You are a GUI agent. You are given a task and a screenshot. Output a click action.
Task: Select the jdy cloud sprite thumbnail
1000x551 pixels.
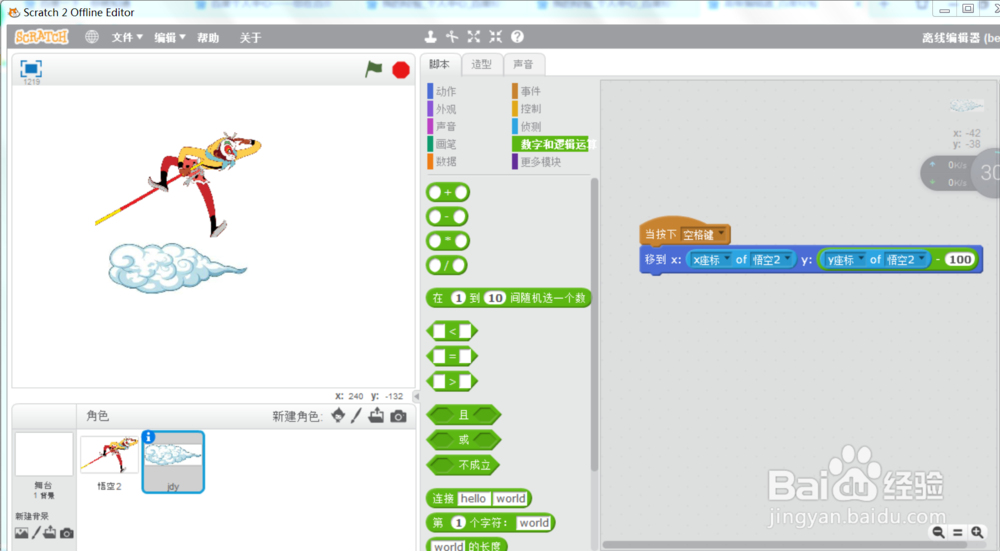click(173, 462)
